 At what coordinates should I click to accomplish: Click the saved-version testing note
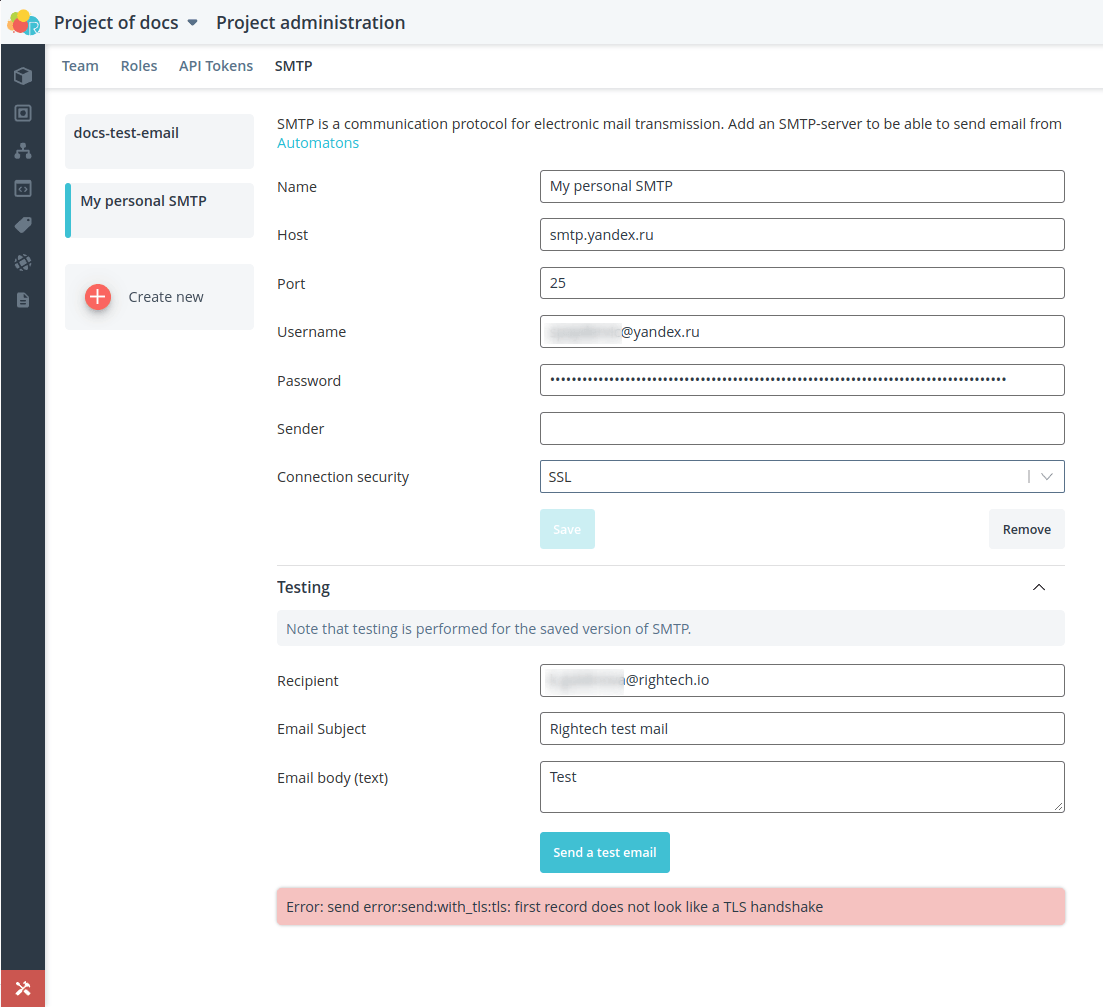coord(670,629)
